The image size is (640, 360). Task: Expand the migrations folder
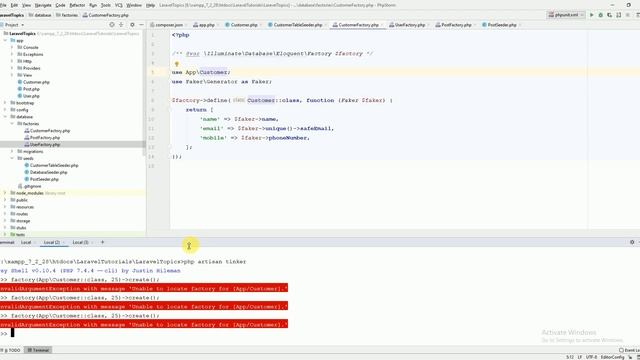click(12, 151)
